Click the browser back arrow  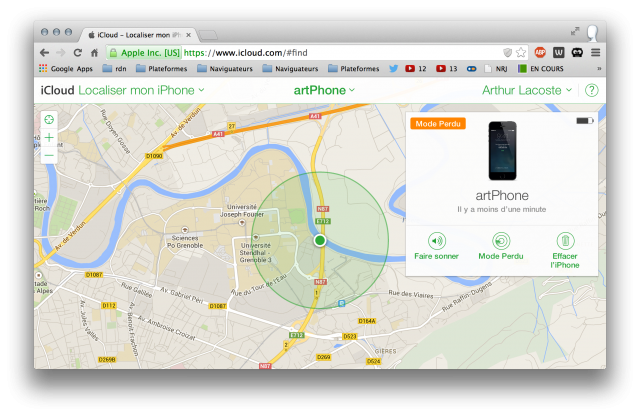[x=44, y=53]
